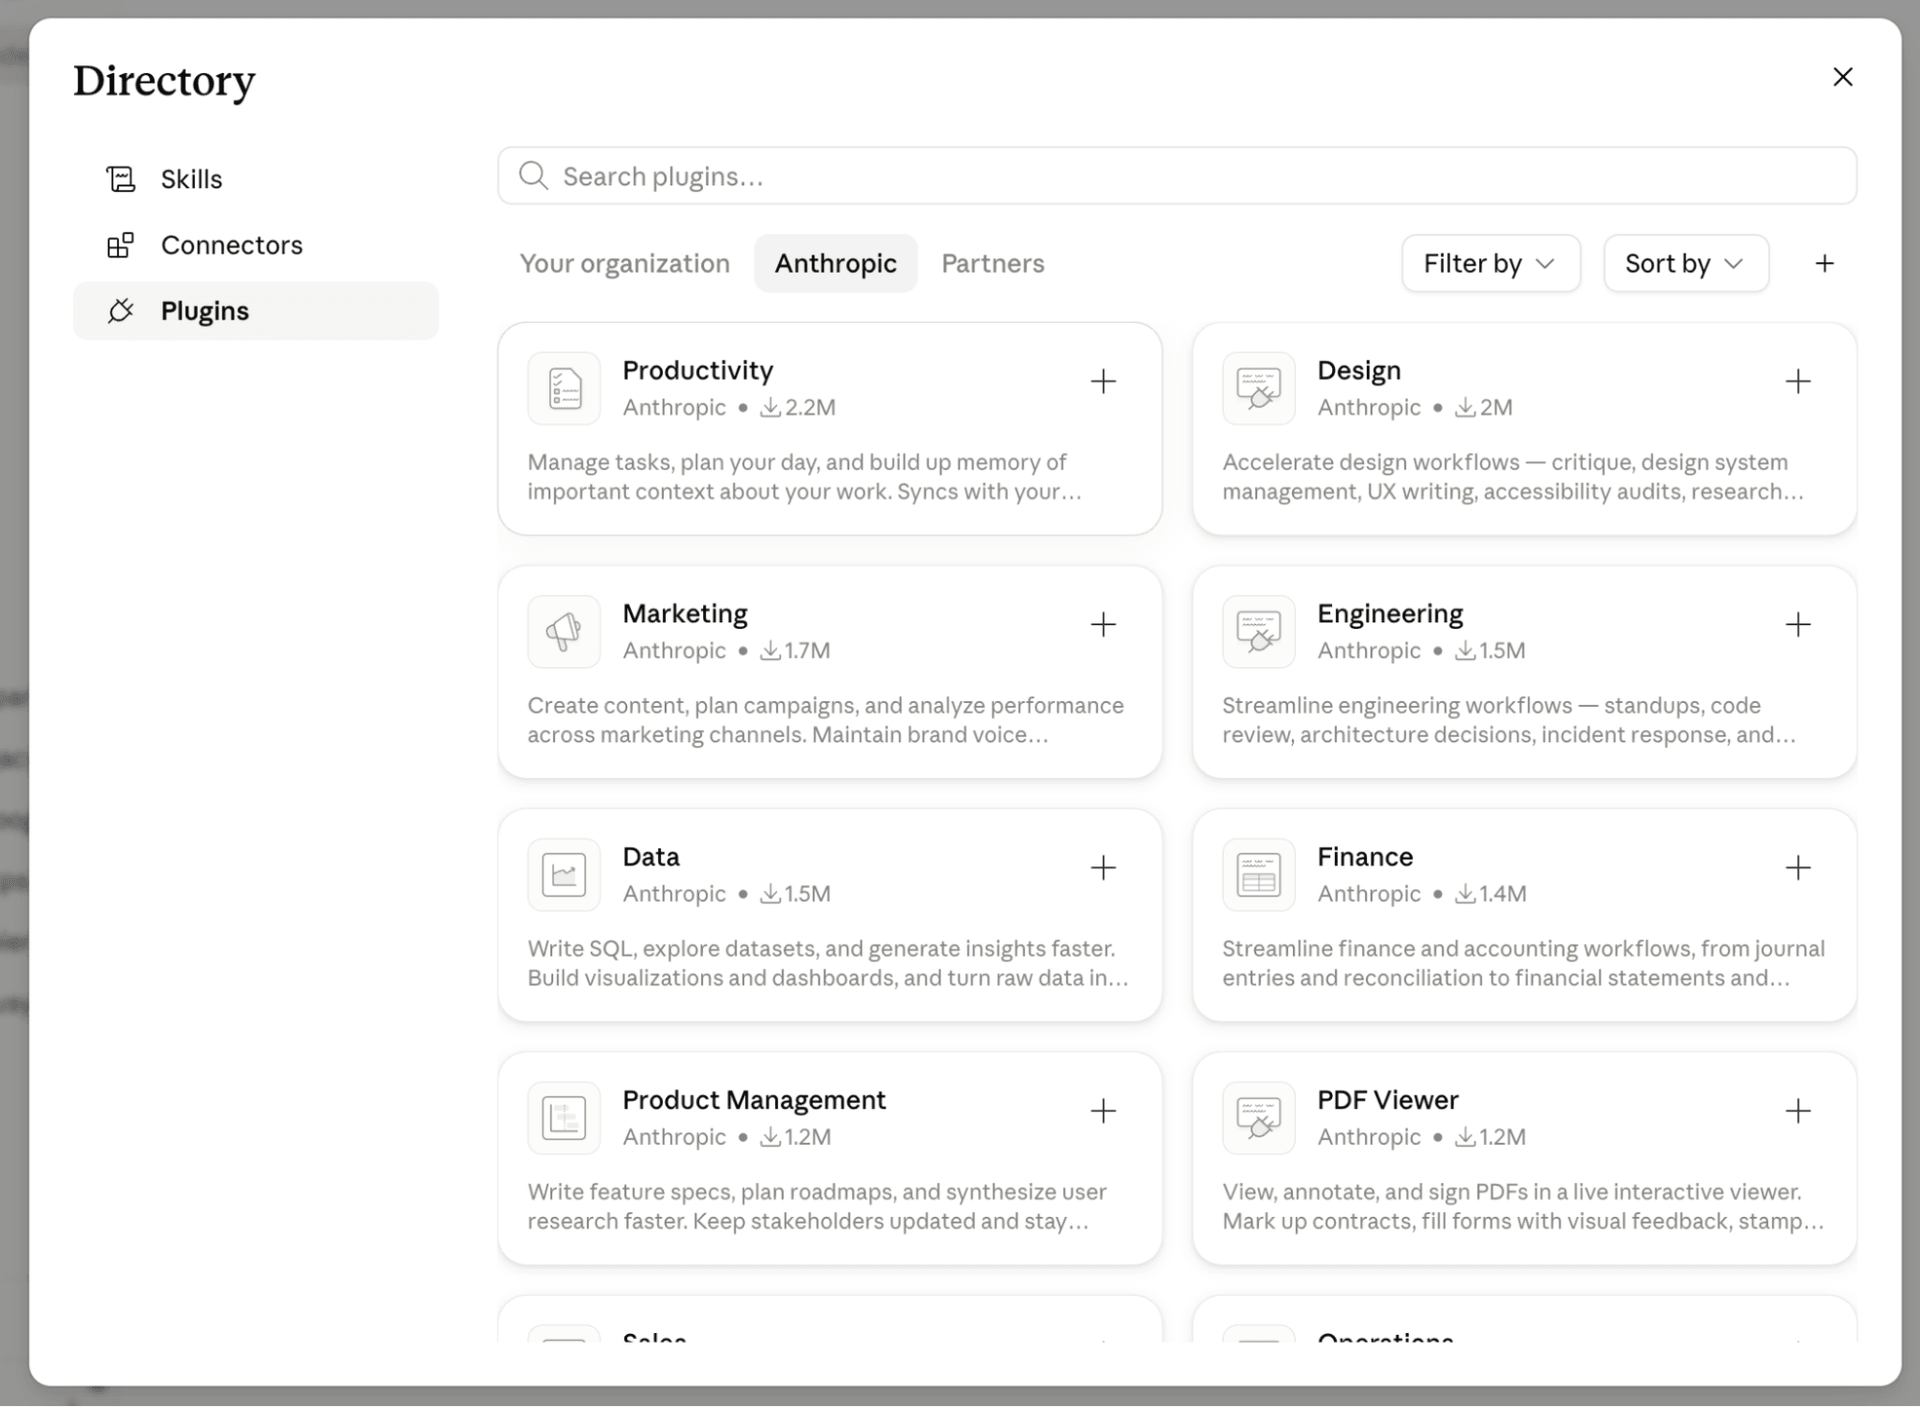Select the Plugins section
Image resolution: width=1920 pixels, height=1407 pixels.
click(256, 311)
